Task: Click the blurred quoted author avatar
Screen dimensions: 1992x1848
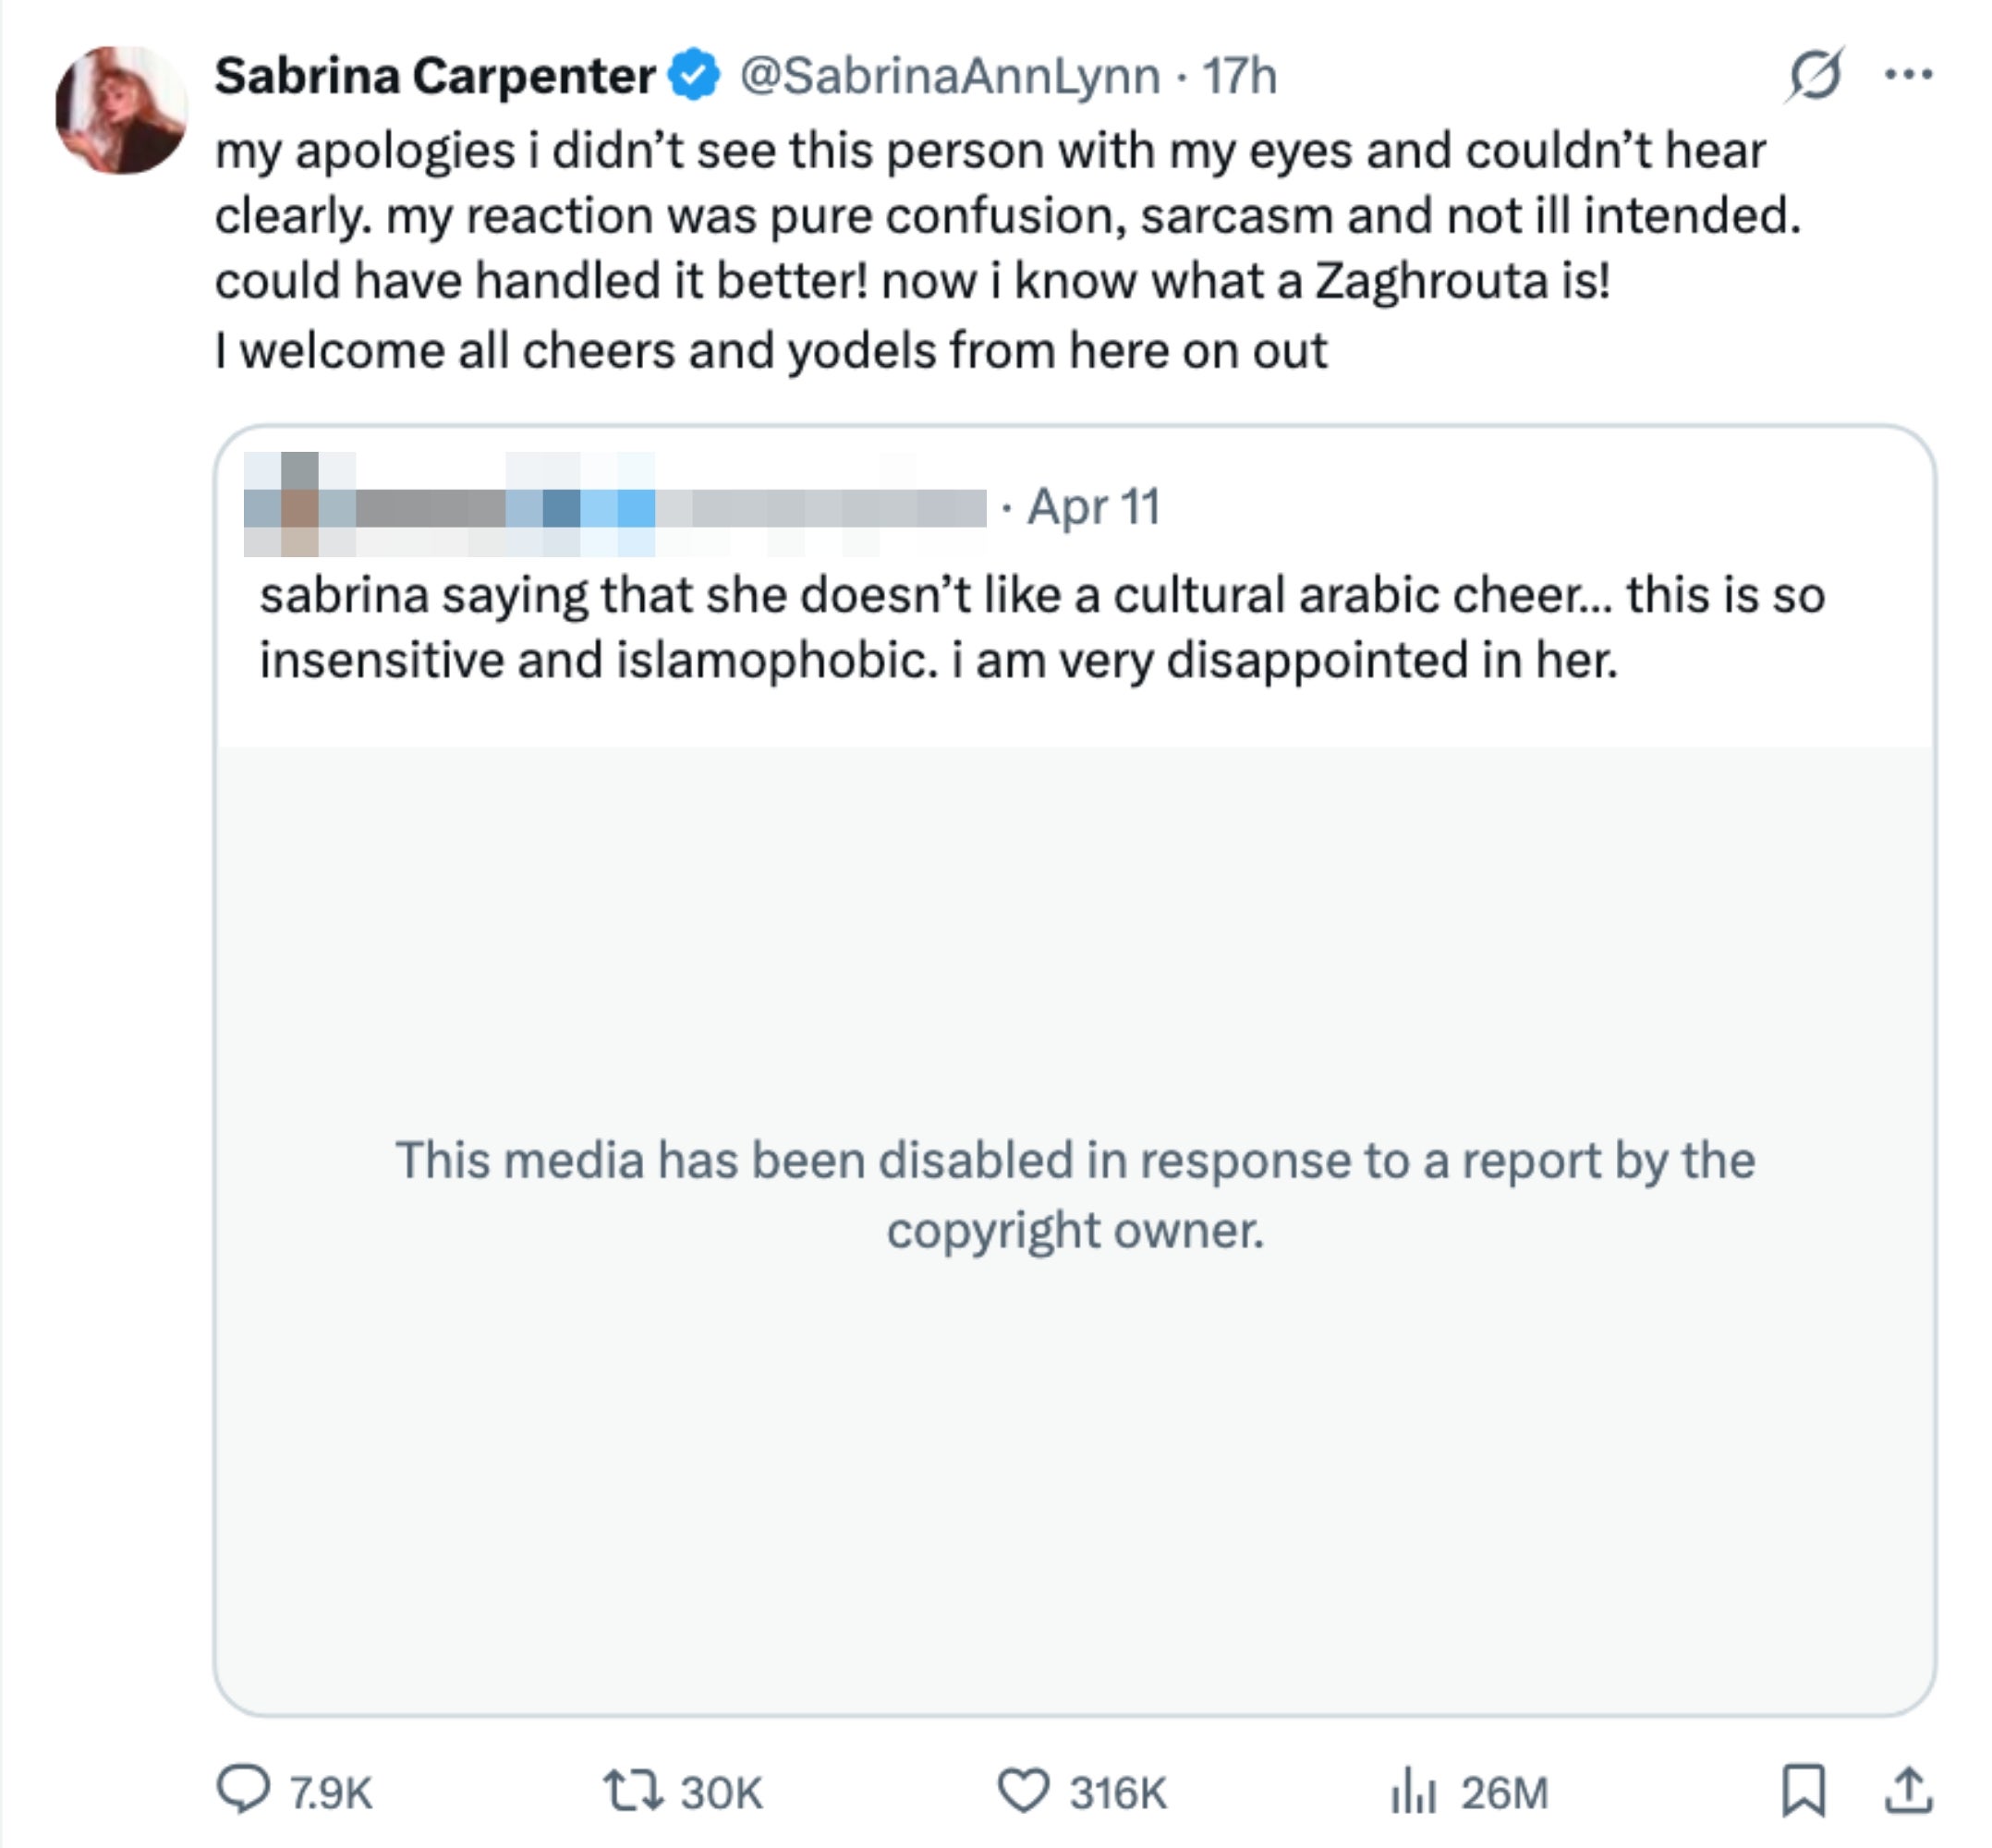Action: click(299, 505)
